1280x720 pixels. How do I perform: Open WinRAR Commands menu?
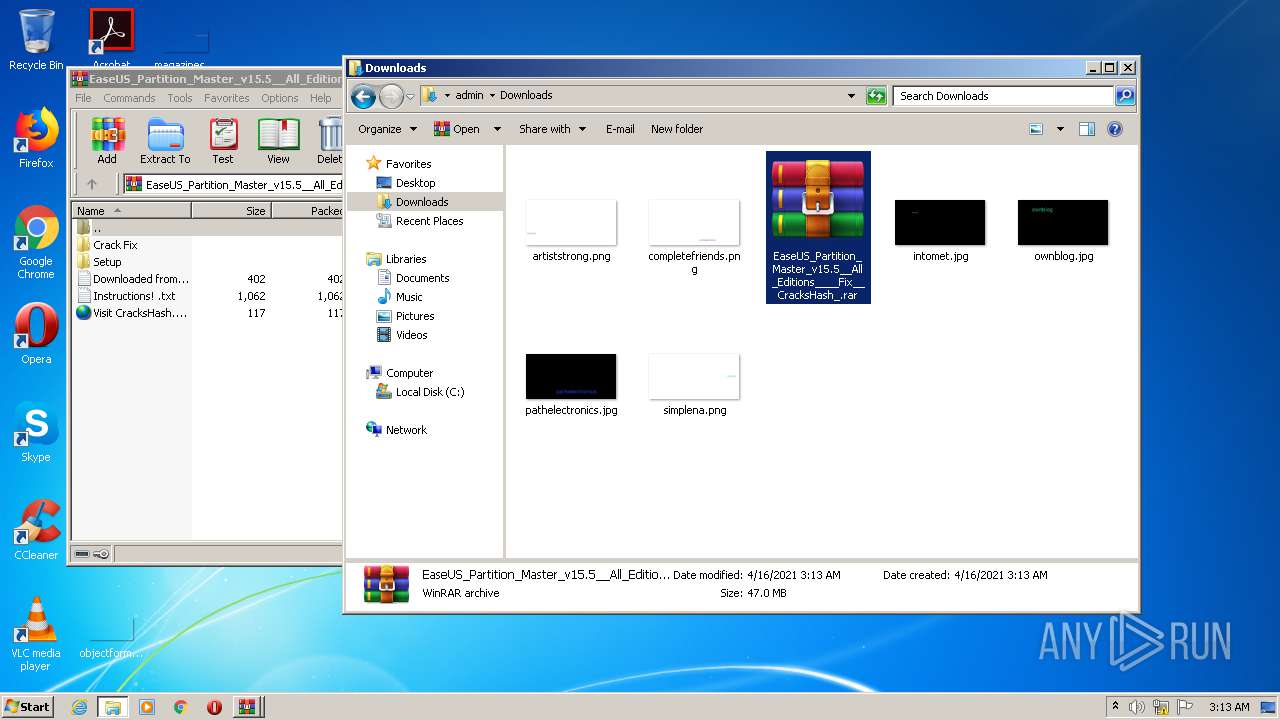click(x=129, y=98)
